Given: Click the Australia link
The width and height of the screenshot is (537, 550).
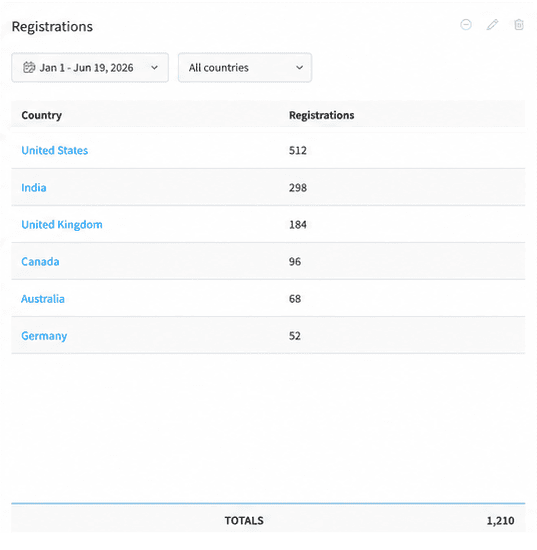Looking at the screenshot, I should coord(43,299).
